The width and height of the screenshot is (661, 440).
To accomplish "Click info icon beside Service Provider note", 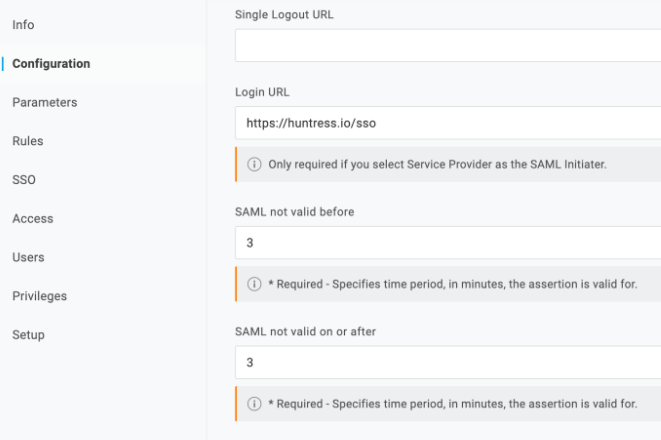I will tap(254, 164).
